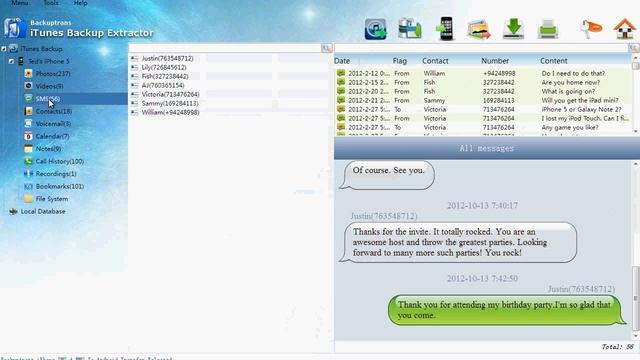The image size is (640, 360).
Task: Select contact William(+94248998)
Action: (x=170, y=112)
